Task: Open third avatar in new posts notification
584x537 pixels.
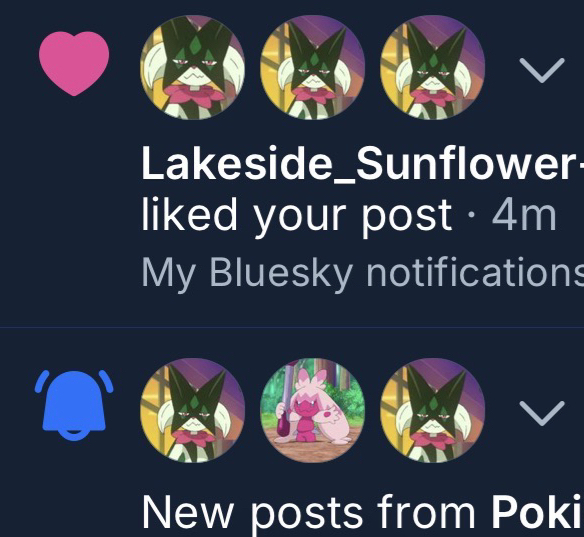Action: 432,410
